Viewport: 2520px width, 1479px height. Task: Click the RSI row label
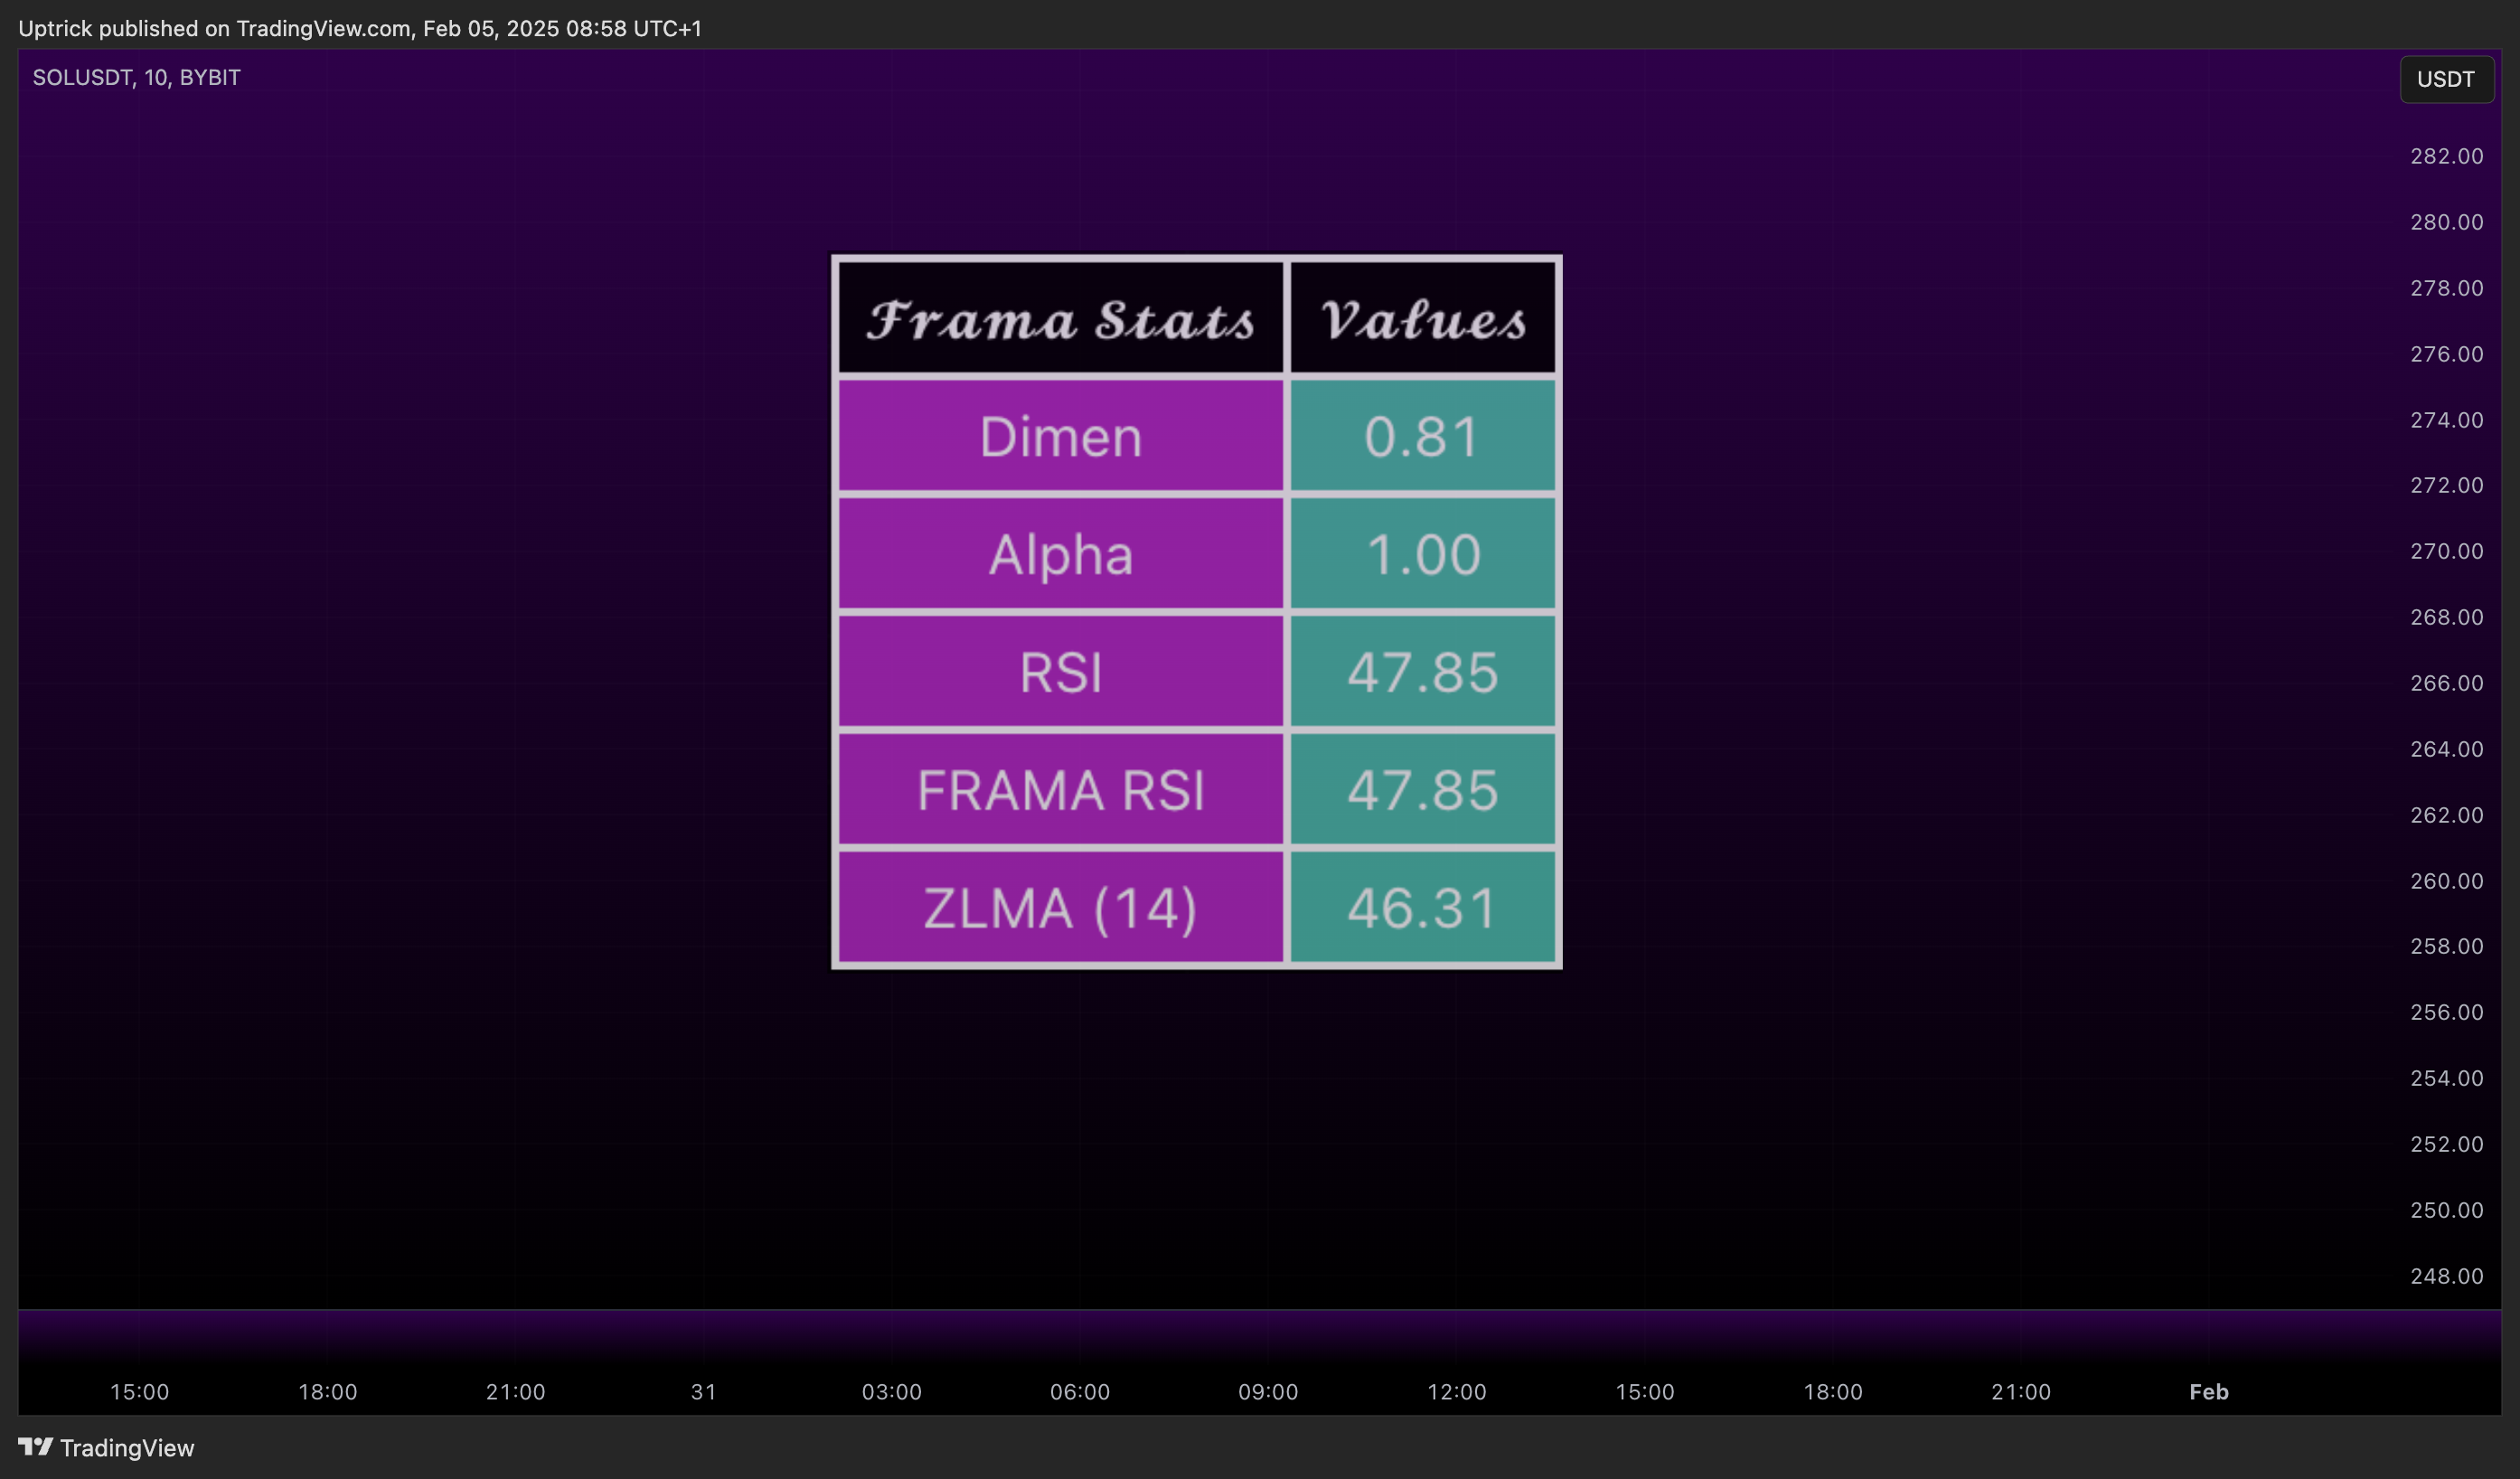pos(1060,671)
